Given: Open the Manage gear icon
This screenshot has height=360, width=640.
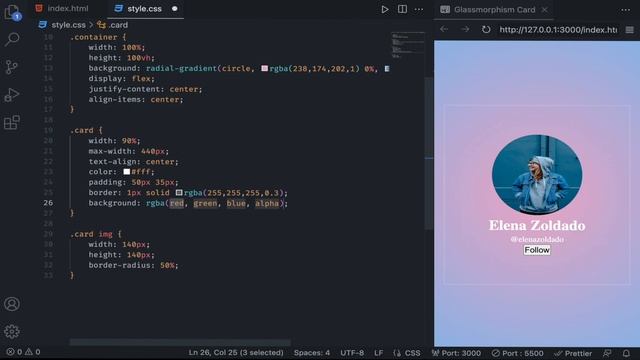Looking at the screenshot, I should click(x=12, y=331).
